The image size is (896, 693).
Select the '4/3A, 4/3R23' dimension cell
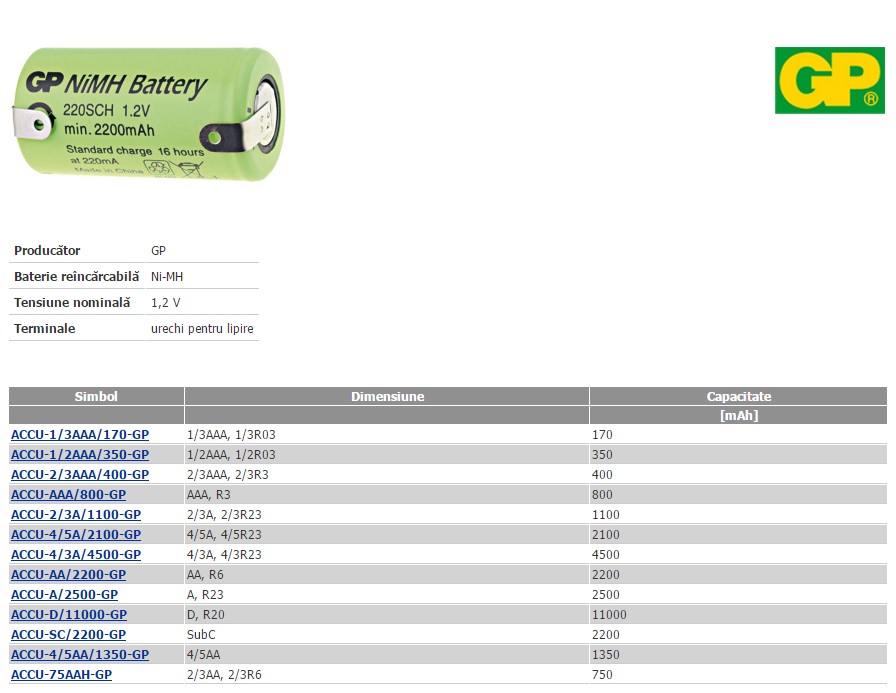[x=387, y=555]
